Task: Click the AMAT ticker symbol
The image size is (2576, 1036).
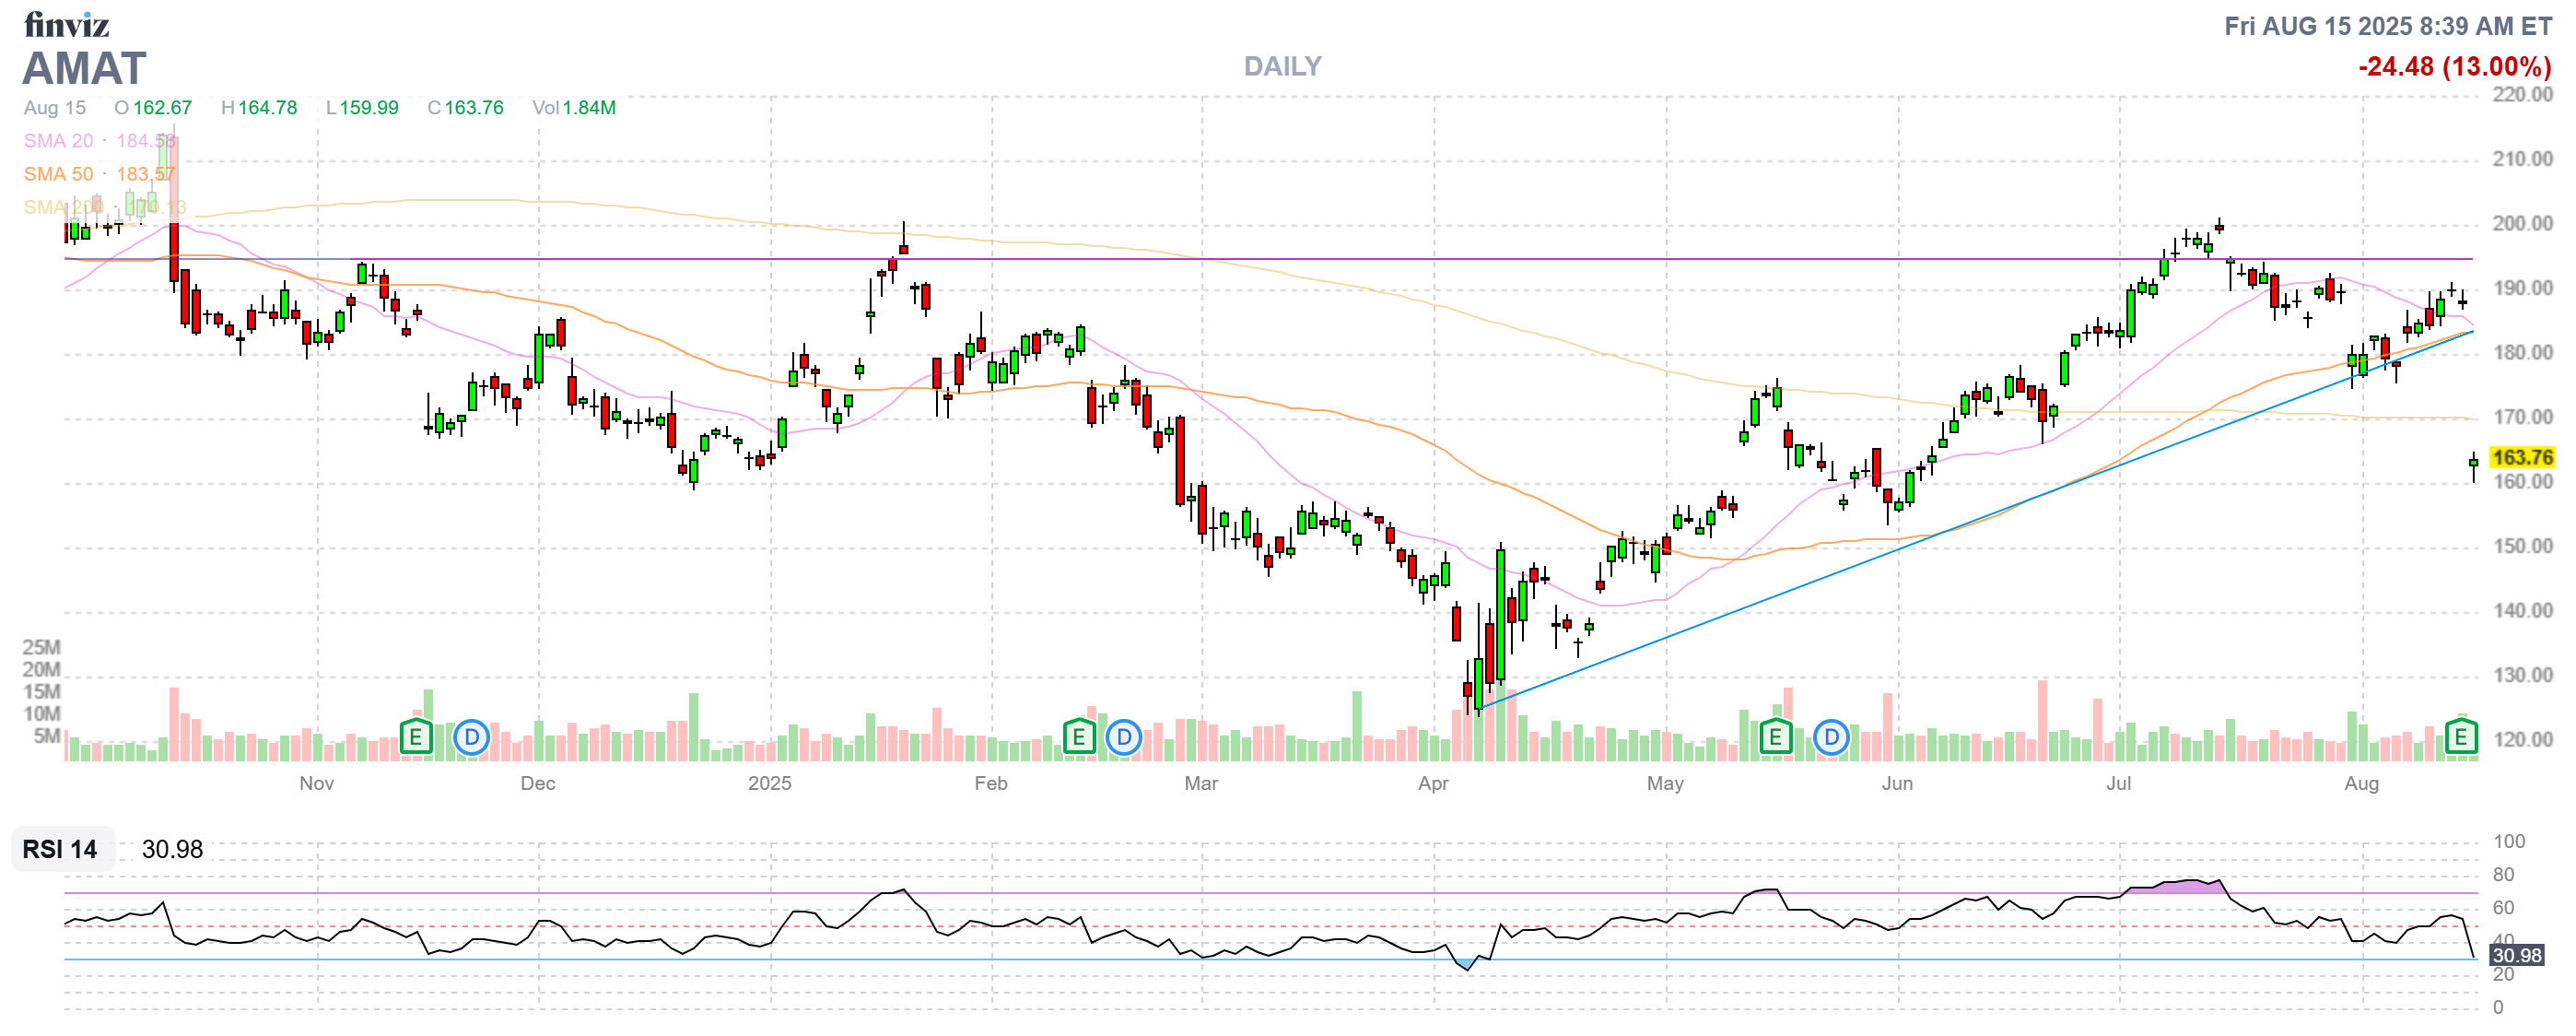Action: 85,68
